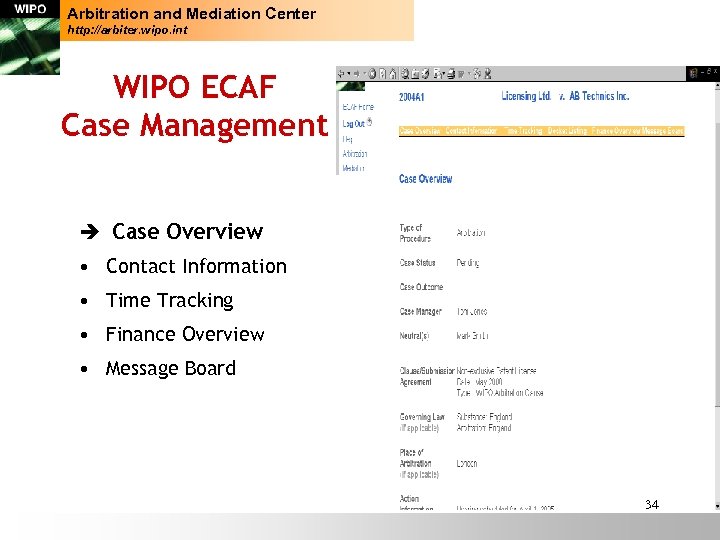Open the ECAF Home sidebar link
Screen dimensions: 720x540
tap(358, 107)
